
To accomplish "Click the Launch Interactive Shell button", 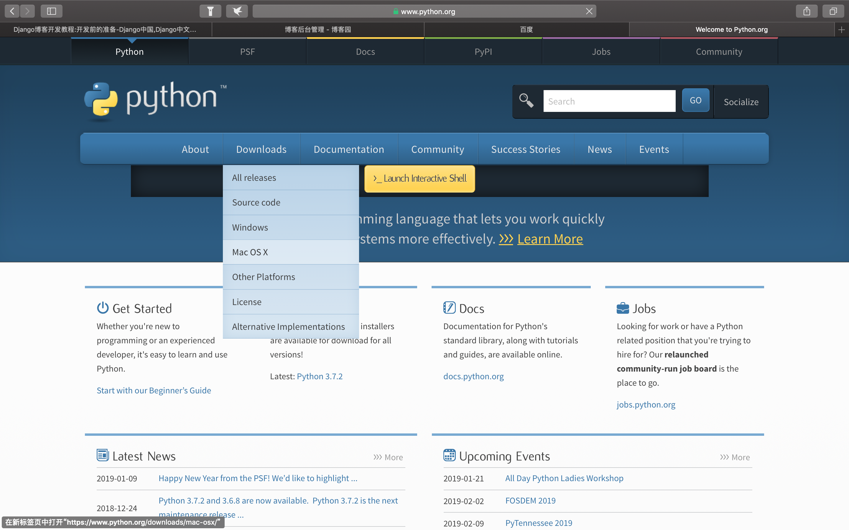I will point(419,179).
